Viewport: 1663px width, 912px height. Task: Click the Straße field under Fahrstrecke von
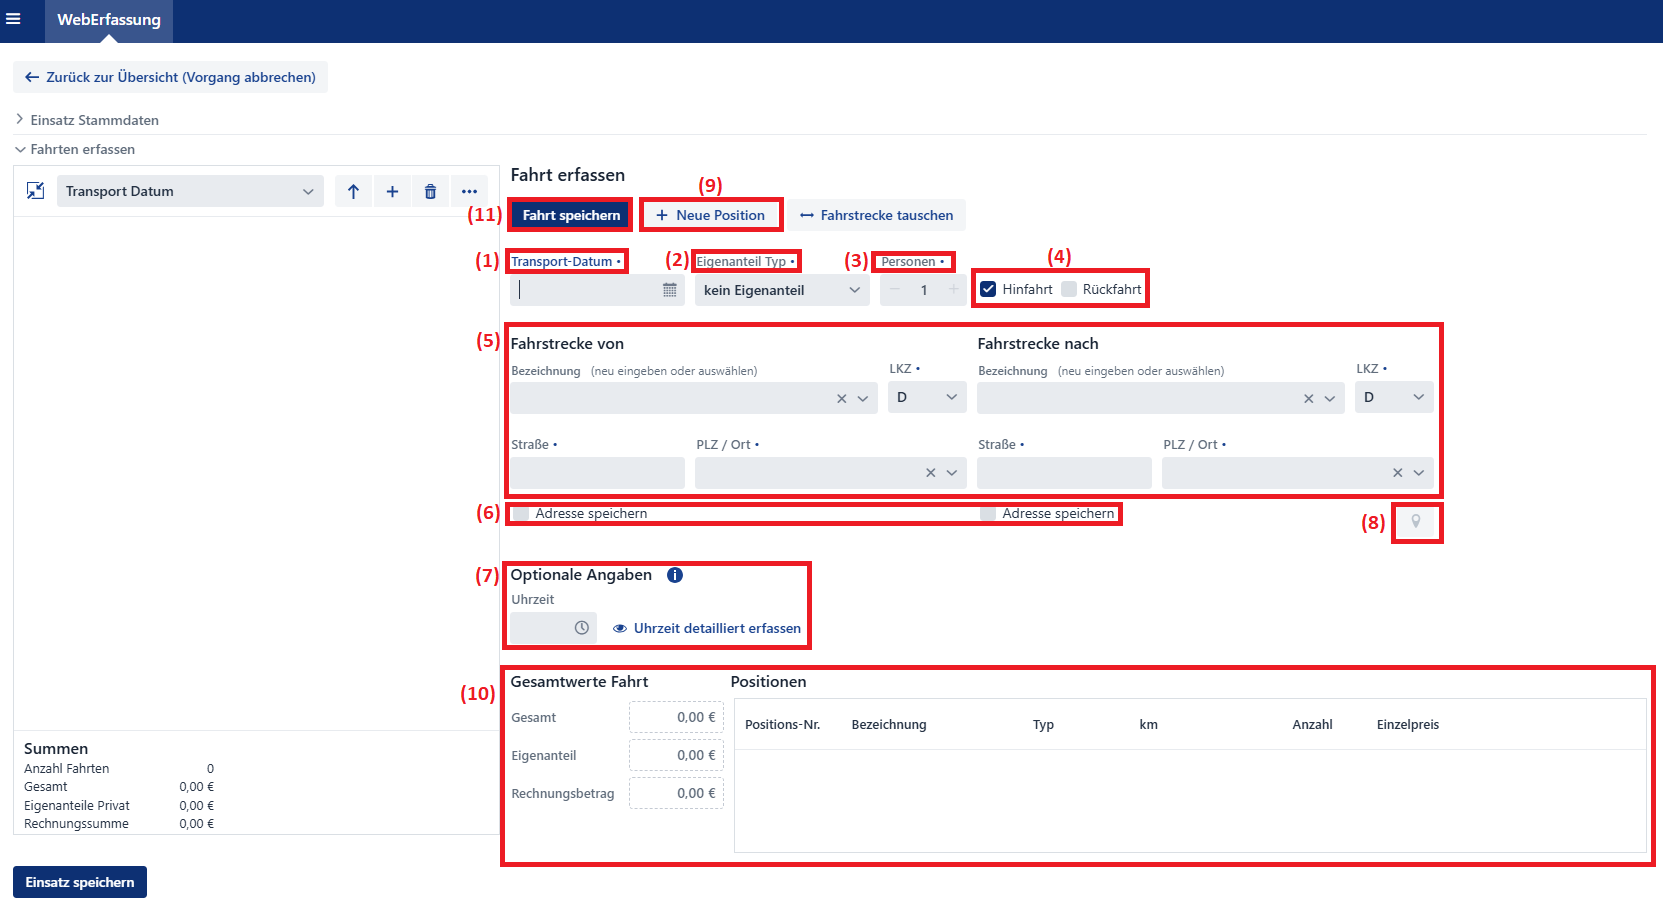click(597, 472)
